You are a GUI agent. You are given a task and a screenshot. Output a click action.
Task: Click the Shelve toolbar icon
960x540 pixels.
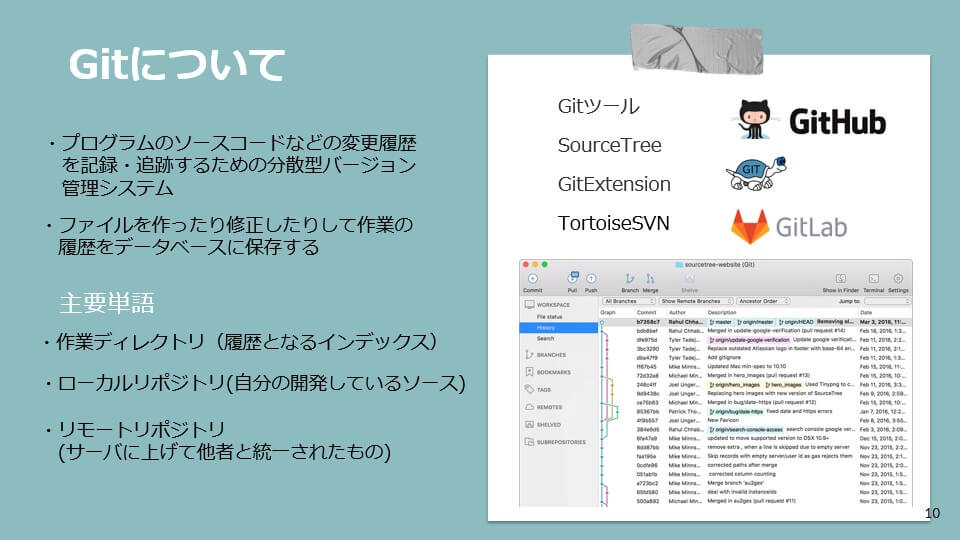click(689, 279)
